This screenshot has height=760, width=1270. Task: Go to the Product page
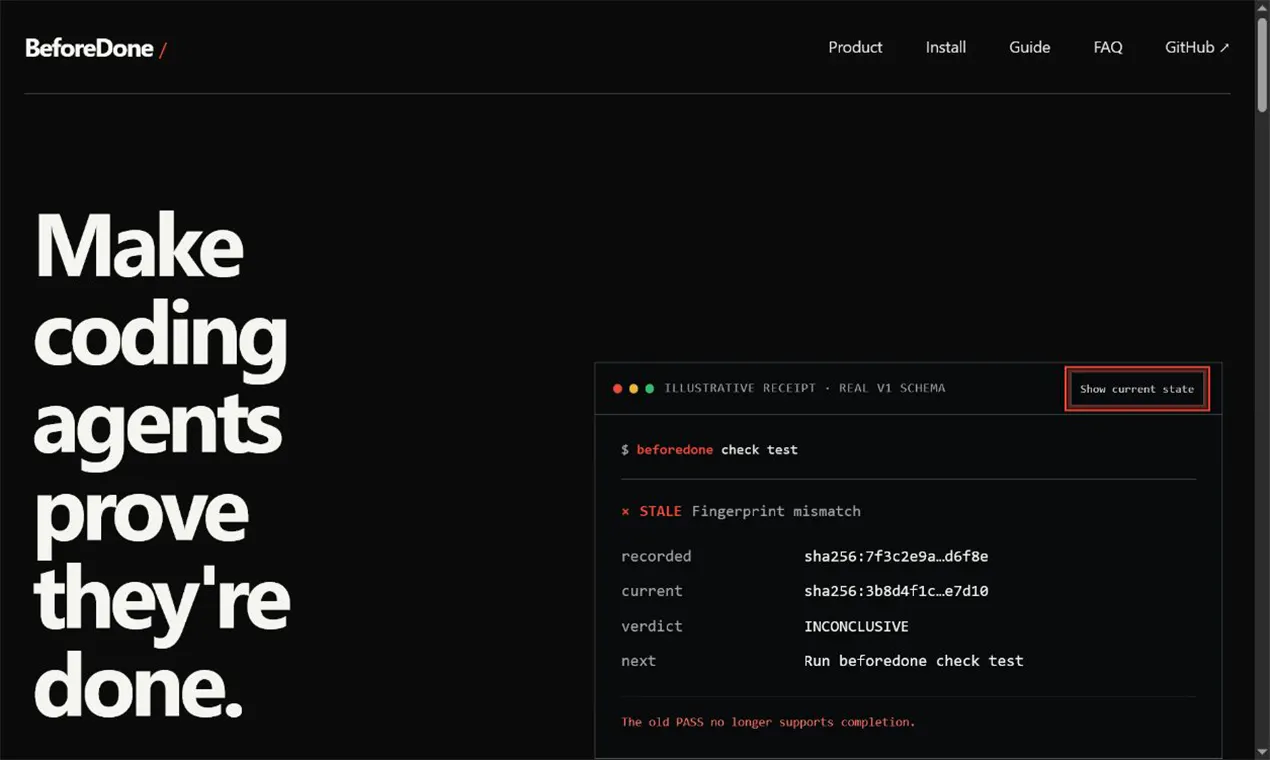[x=855, y=47]
